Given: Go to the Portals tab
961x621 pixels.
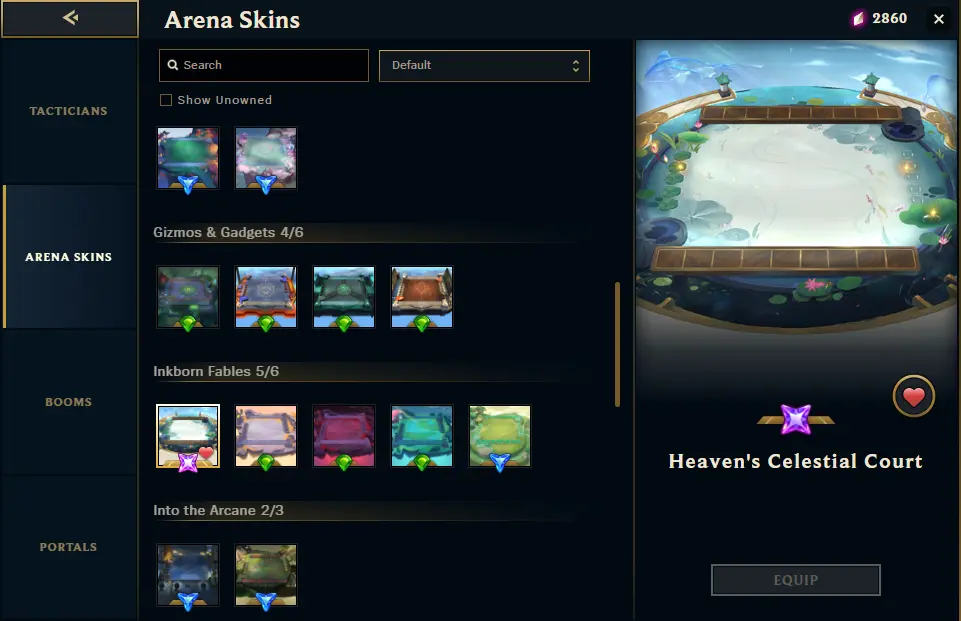Looking at the screenshot, I should click(x=69, y=547).
